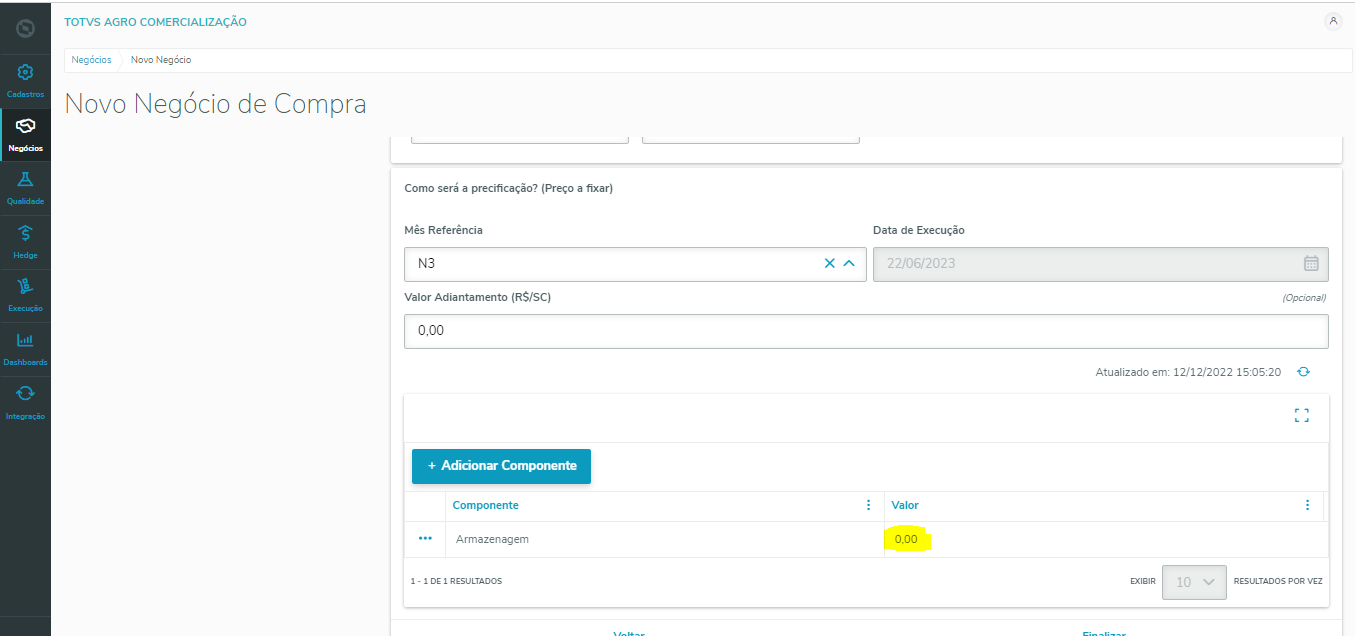
Task: Sort by Valor column header
Action: click(905, 505)
